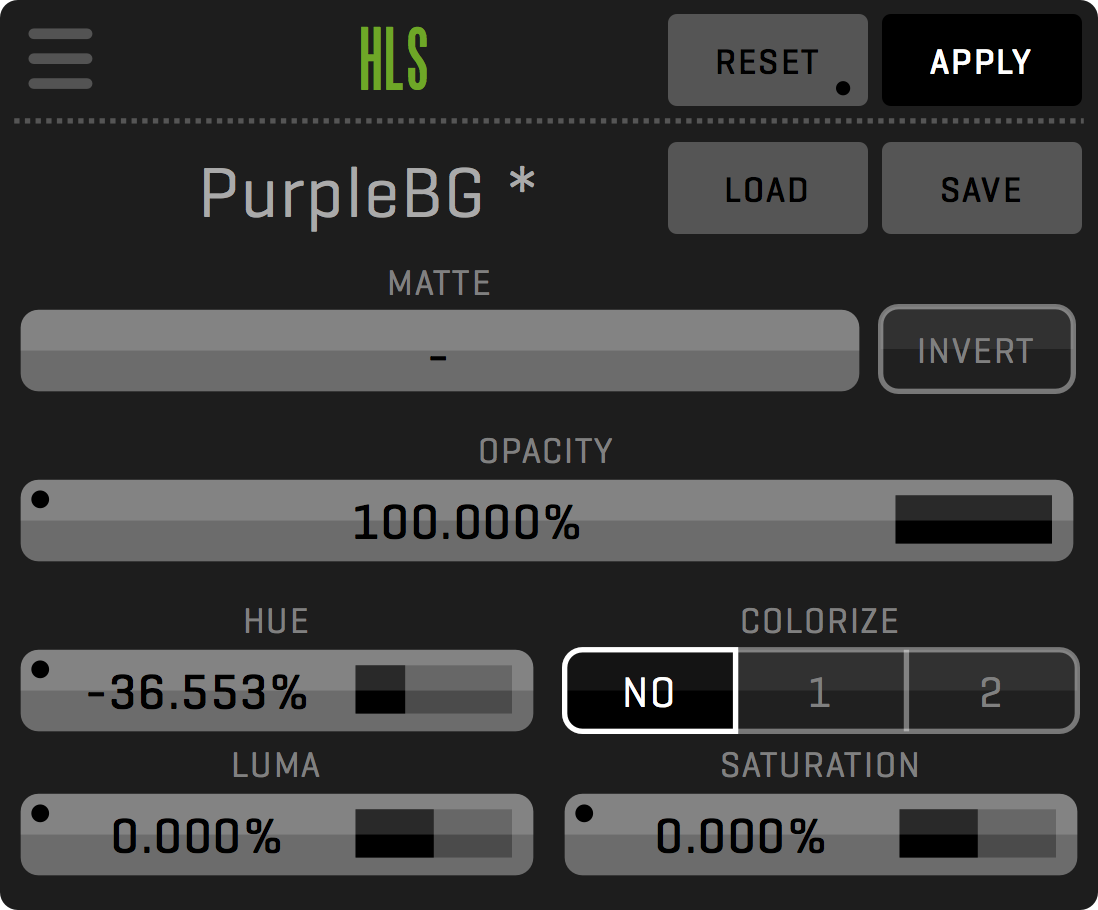1098x910 pixels.
Task: Save the preset with Save button
Action: pos(981,188)
